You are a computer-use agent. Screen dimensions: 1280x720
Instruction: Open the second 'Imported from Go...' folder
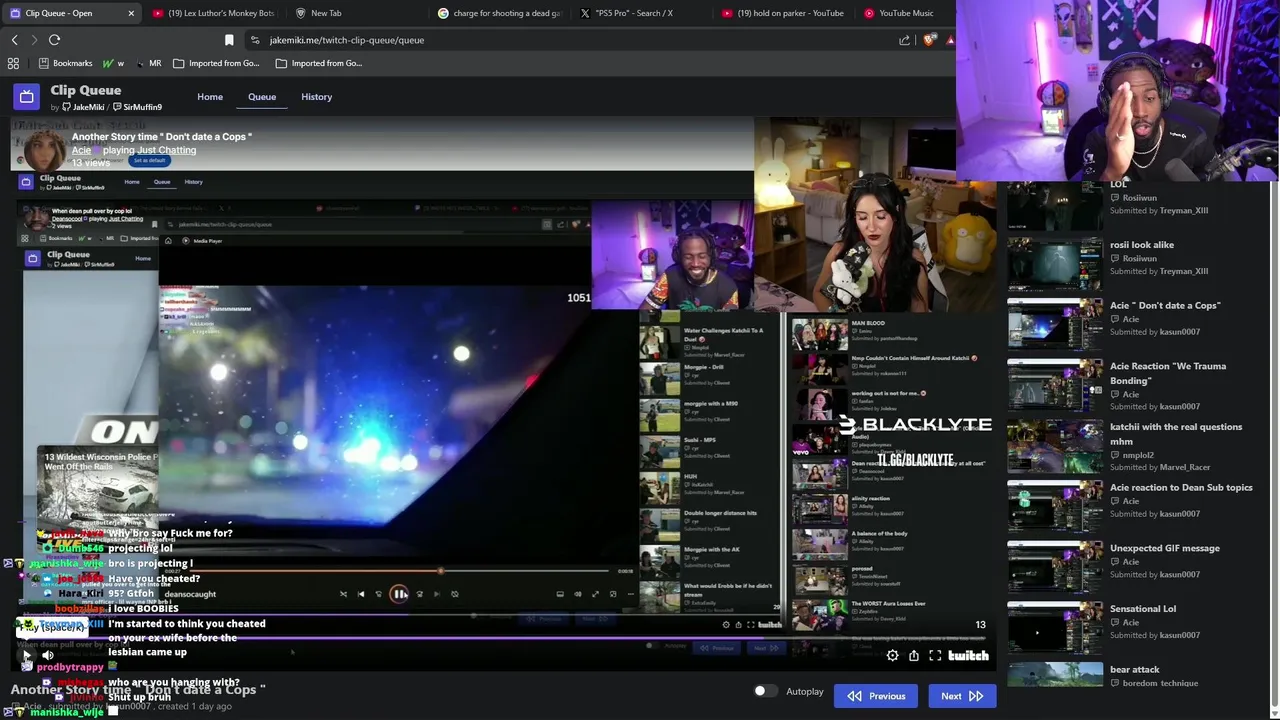pos(319,63)
